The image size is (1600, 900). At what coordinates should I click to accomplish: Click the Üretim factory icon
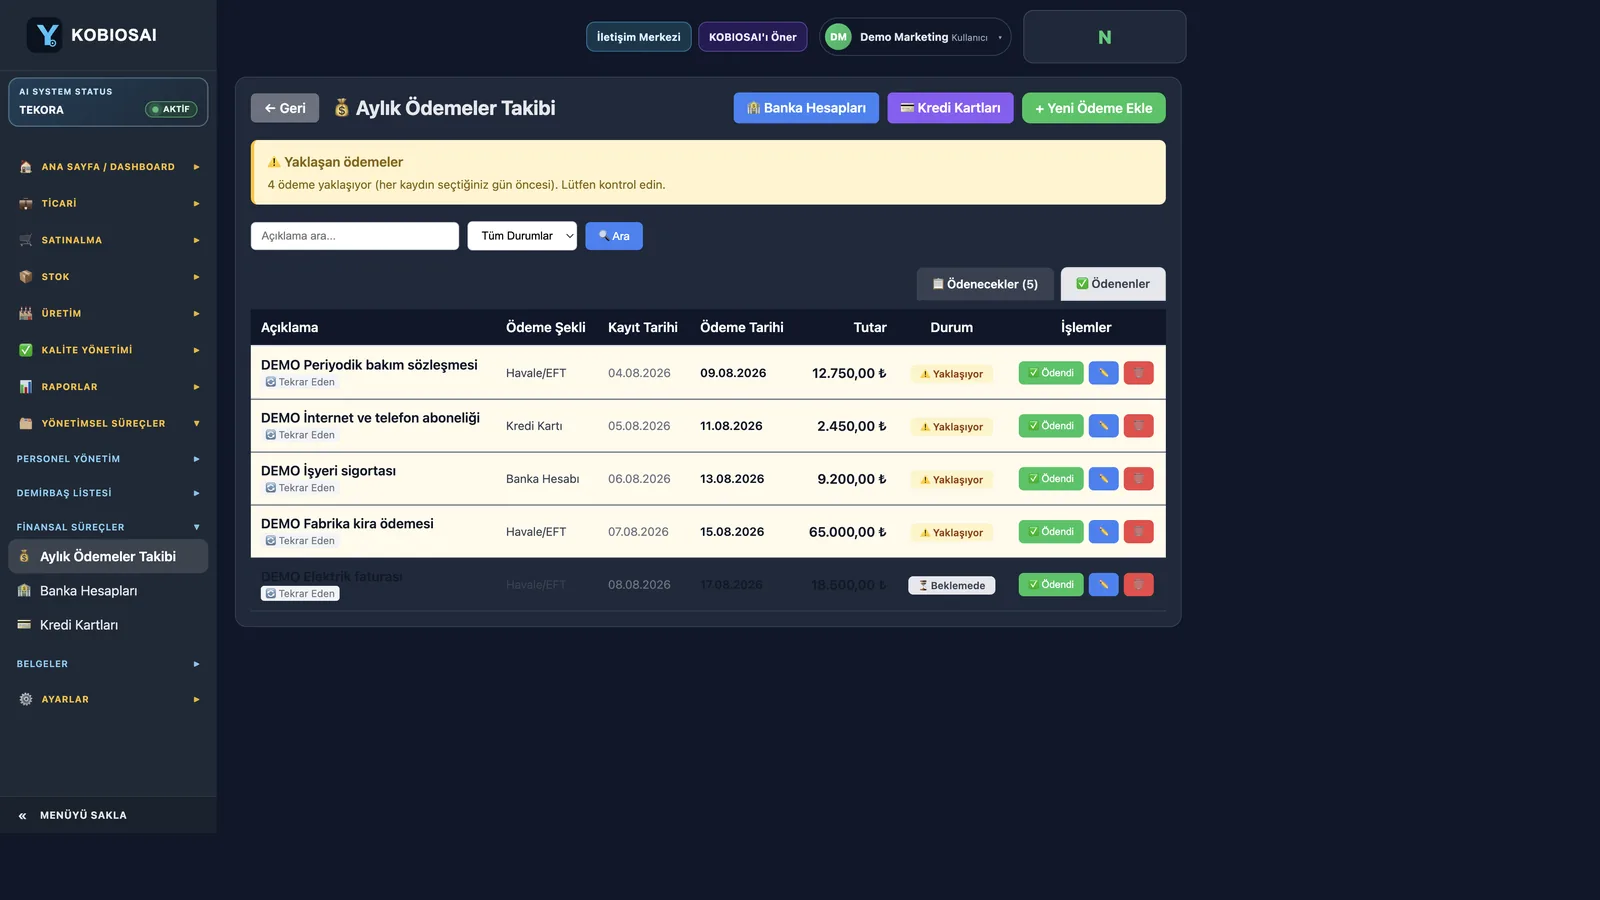pos(26,314)
